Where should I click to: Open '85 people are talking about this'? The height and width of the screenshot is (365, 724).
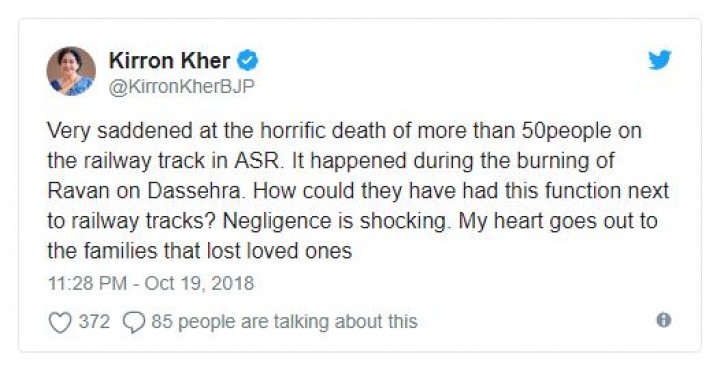tap(284, 322)
